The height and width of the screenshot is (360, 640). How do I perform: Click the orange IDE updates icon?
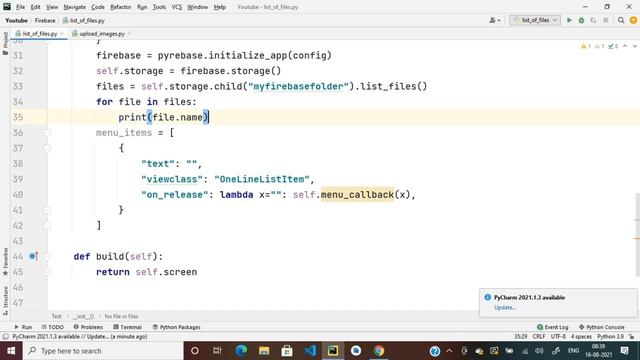tap(633, 20)
